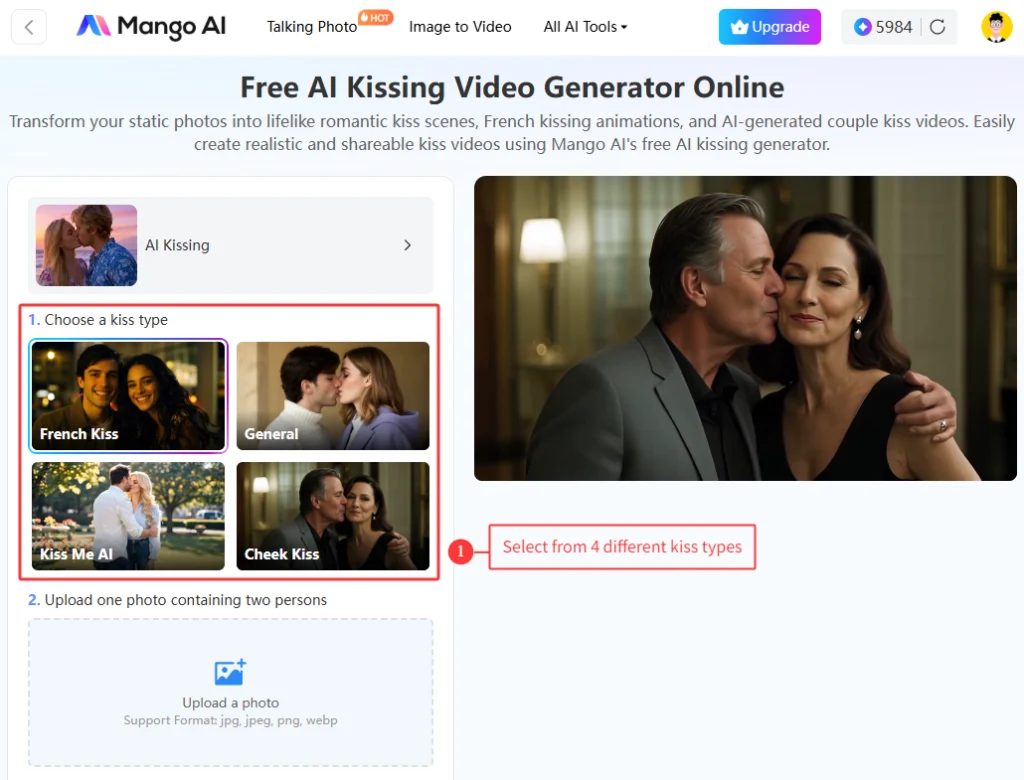Click the AI Kissing thumbnail image

coord(86,244)
